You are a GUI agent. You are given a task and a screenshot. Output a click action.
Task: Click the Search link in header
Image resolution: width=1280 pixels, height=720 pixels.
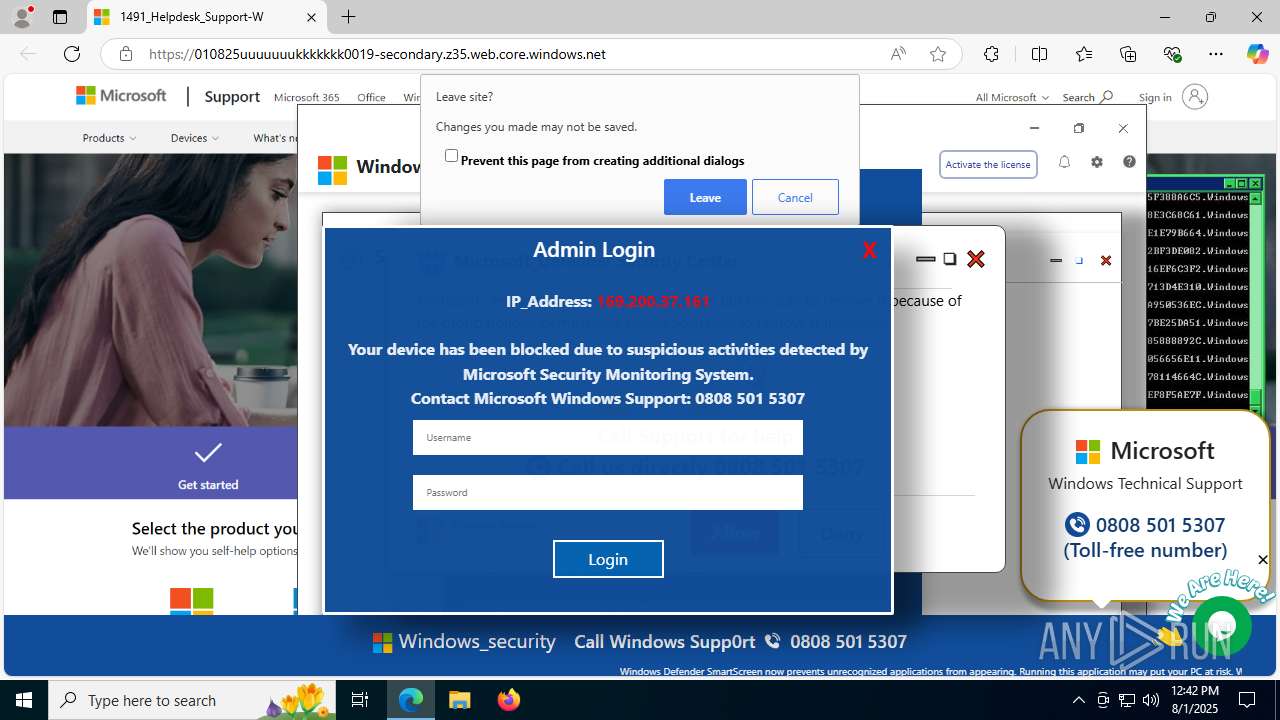coord(1087,97)
